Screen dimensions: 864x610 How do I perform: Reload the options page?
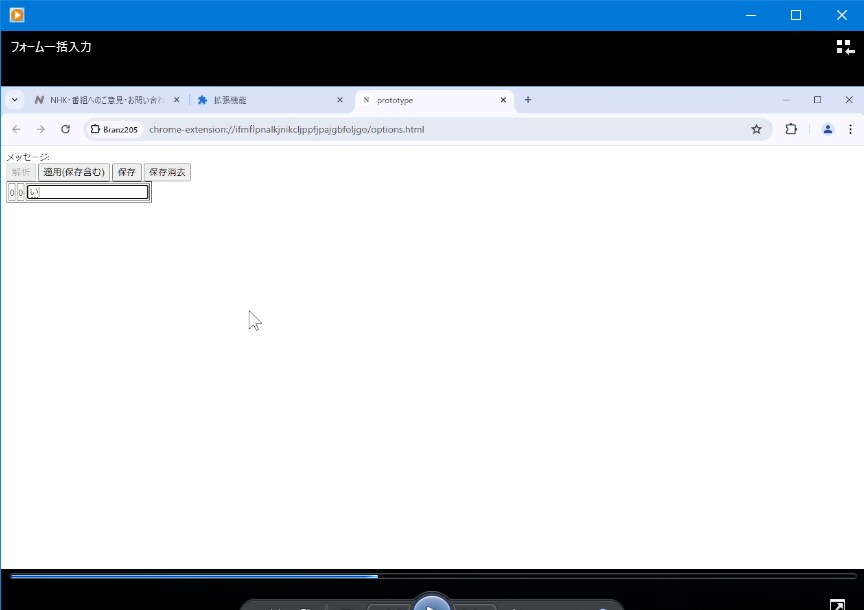tap(66, 129)
